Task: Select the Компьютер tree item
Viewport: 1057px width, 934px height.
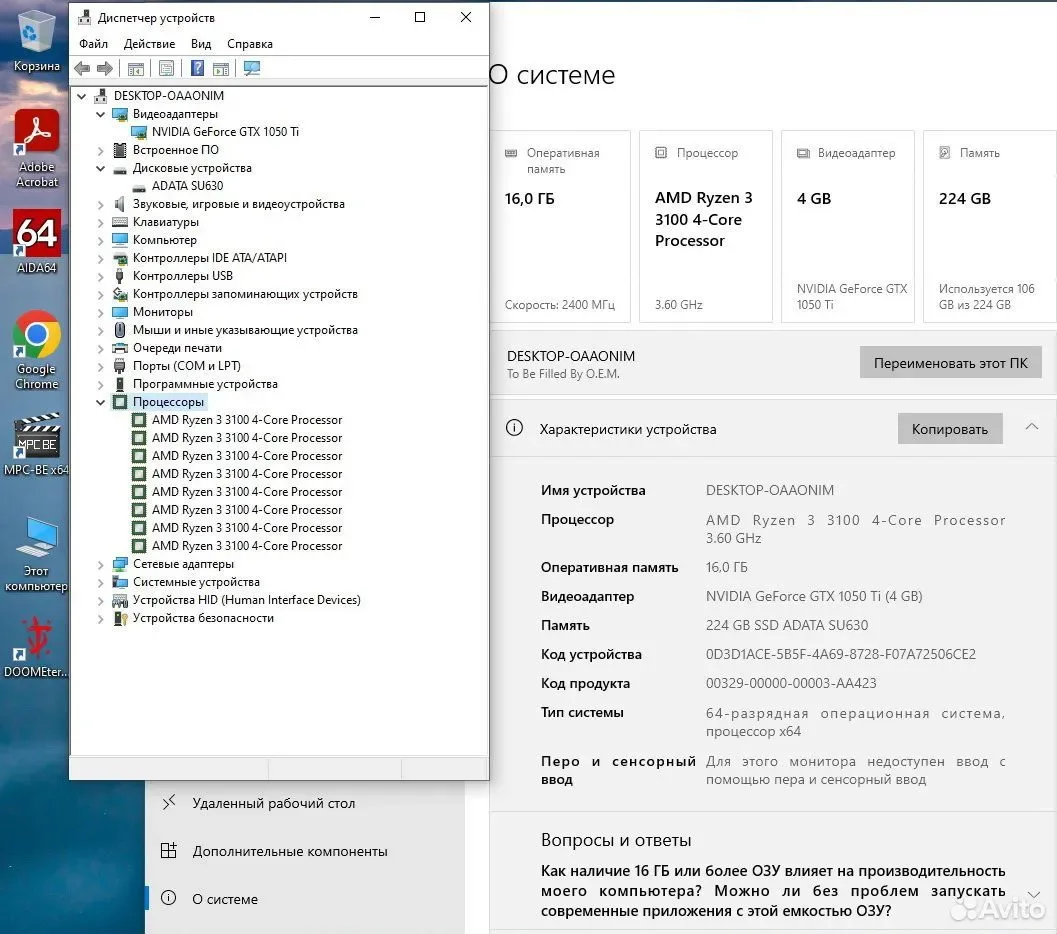Action: [x=164, y=240]
